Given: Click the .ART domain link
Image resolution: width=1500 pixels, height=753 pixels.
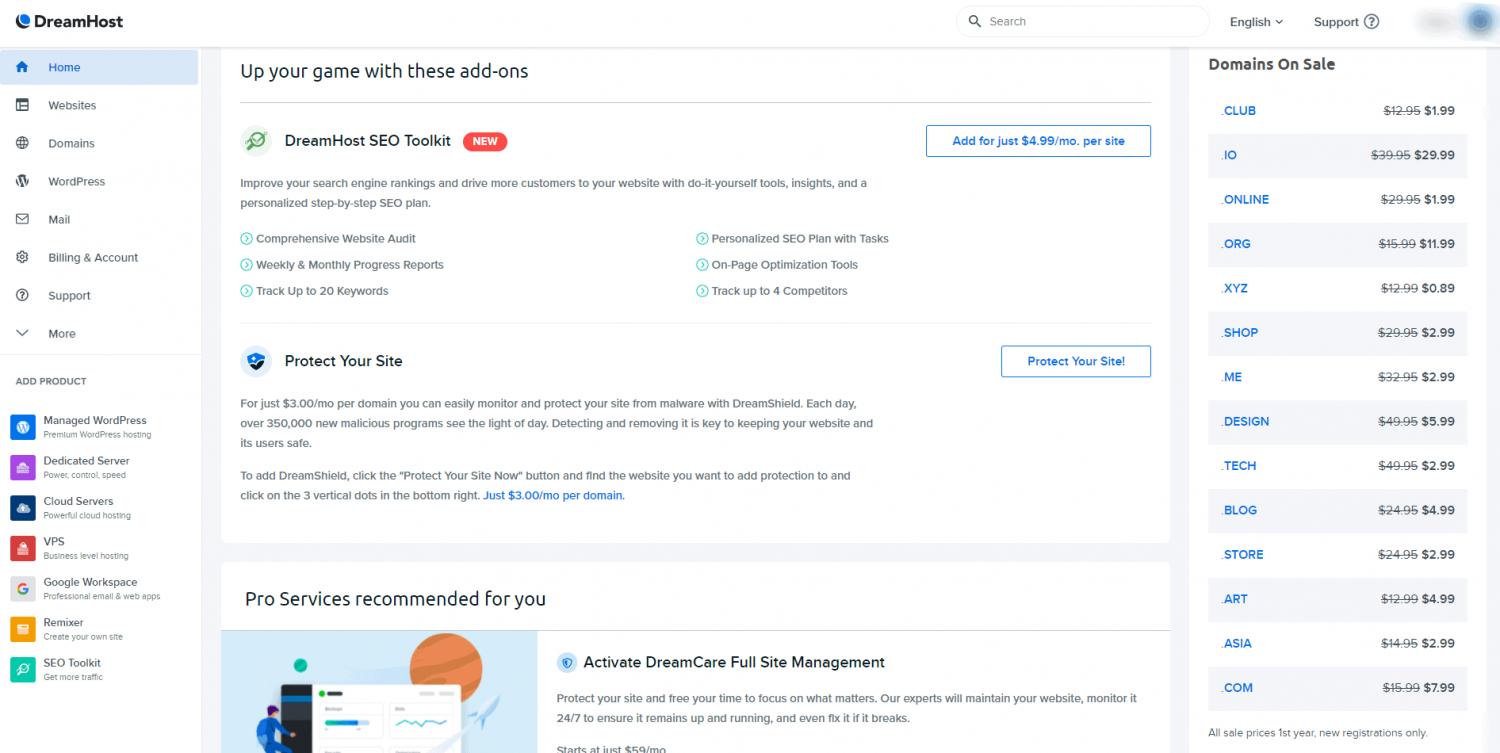Looking at the screenshot, I should tap(1234, 599).
